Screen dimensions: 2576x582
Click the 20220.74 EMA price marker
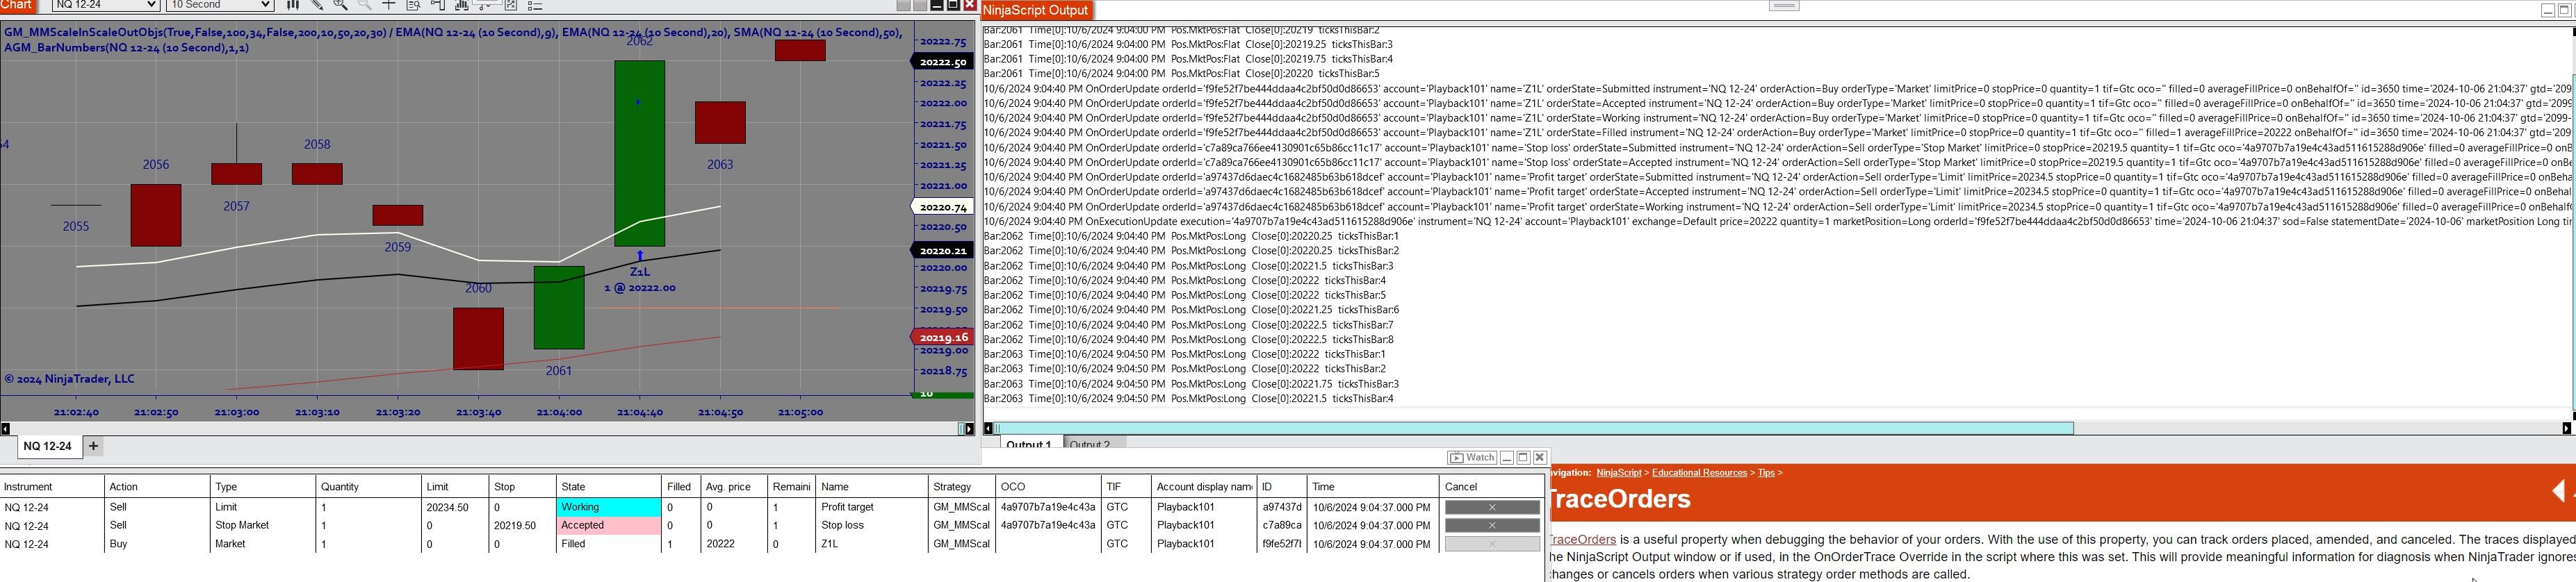pyautogui.click(x=943, y=207)
